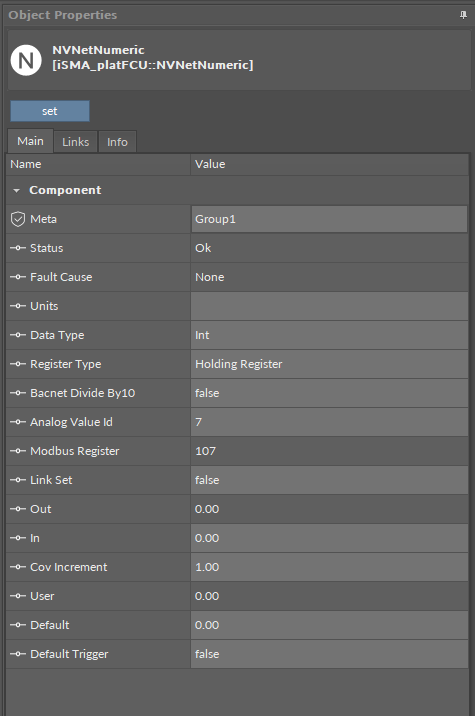Toggle the Default Trigger false value
Image resolution: width=475 pixels, height=716 pixels.
pos(329,654)
